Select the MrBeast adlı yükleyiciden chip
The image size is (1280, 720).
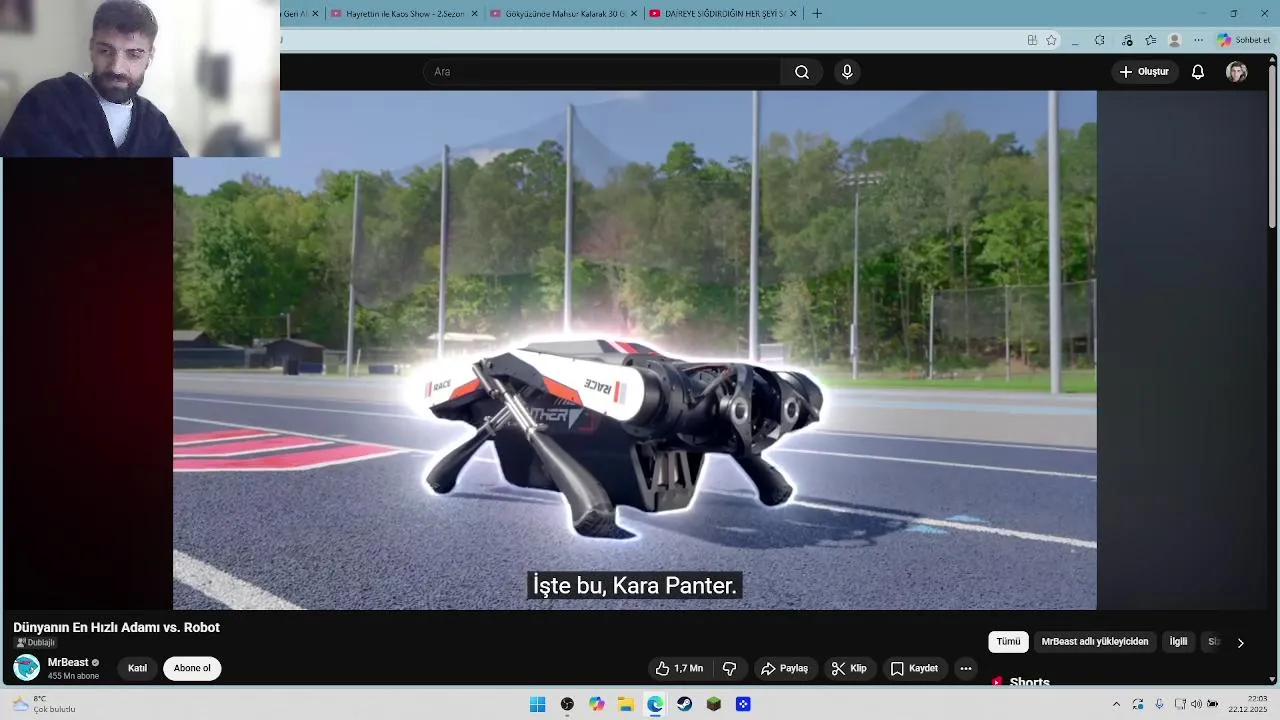pos(1095,642)
